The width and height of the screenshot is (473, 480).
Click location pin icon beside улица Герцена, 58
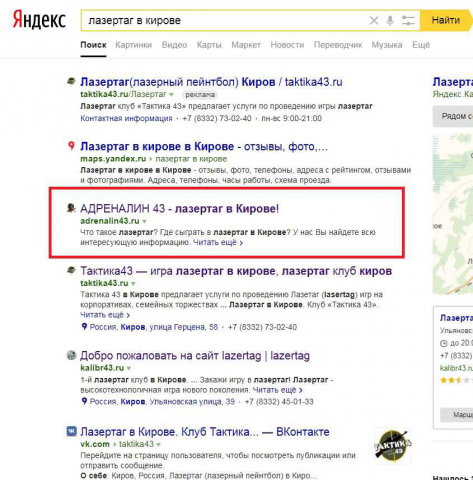click(84, 327)
